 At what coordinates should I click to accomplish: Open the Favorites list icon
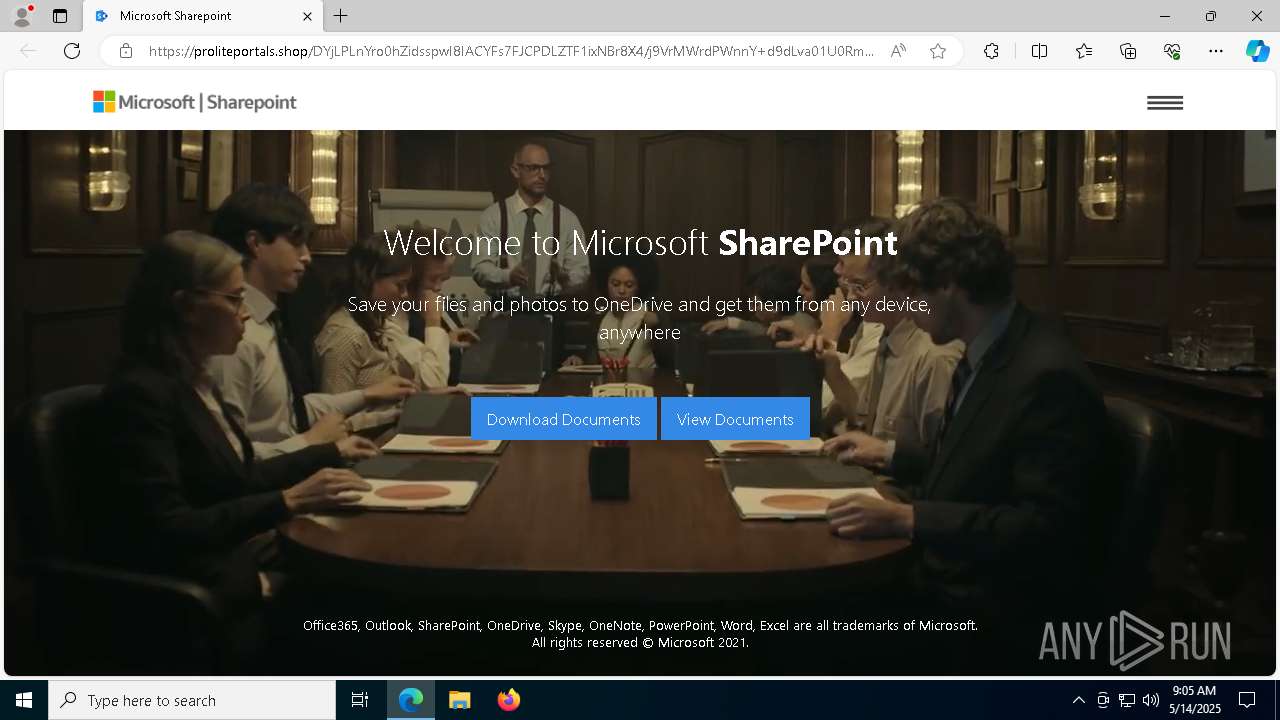pyautogui.click(x=1084, y=51)
